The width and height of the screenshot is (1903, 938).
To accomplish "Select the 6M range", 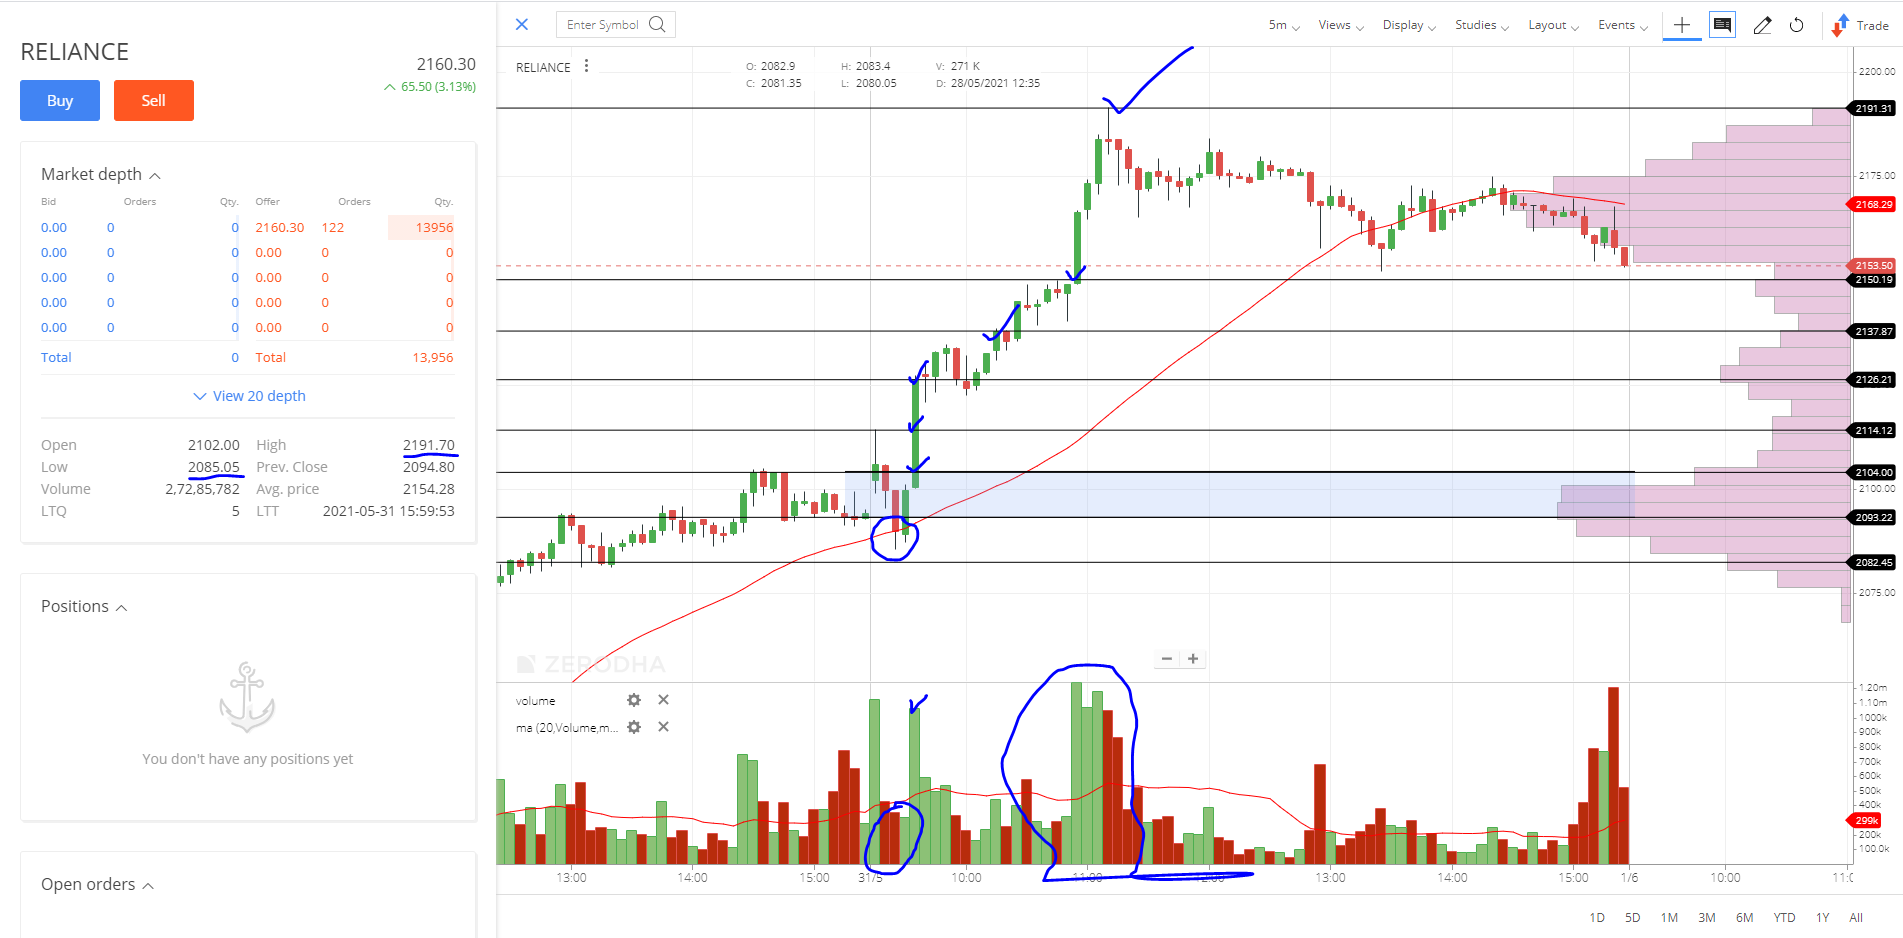I will click(x=1744, y=917).
